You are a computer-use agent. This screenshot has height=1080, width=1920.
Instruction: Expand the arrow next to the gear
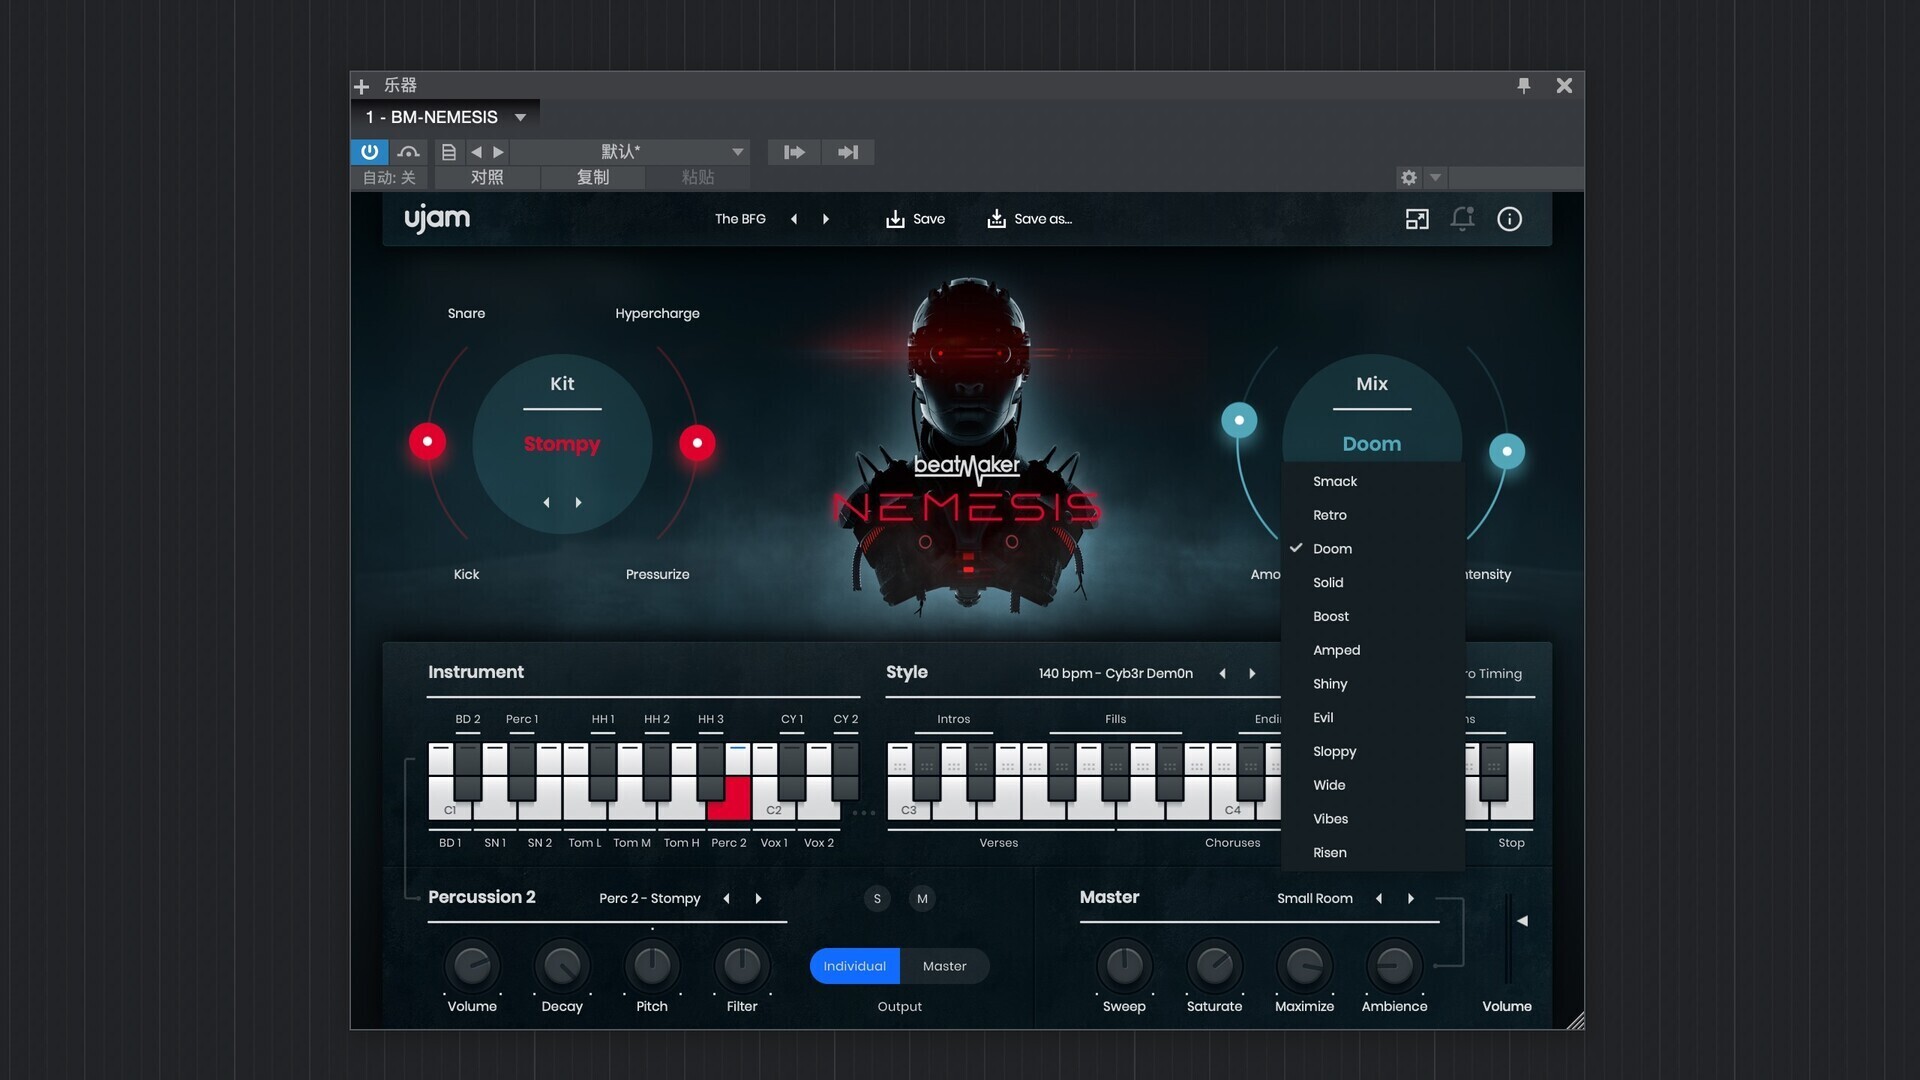[1435, 177]
